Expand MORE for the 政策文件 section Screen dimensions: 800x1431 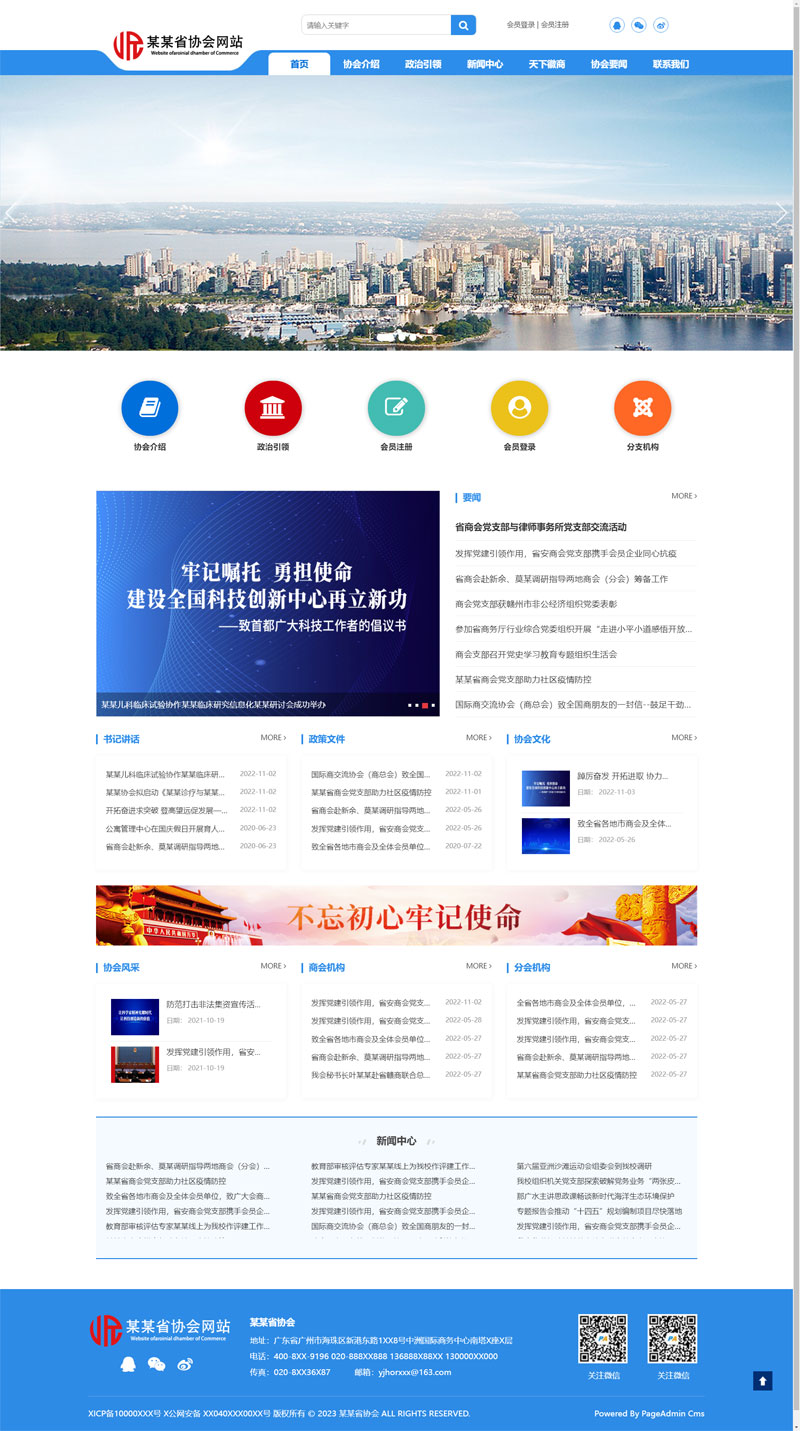[478, 738]
